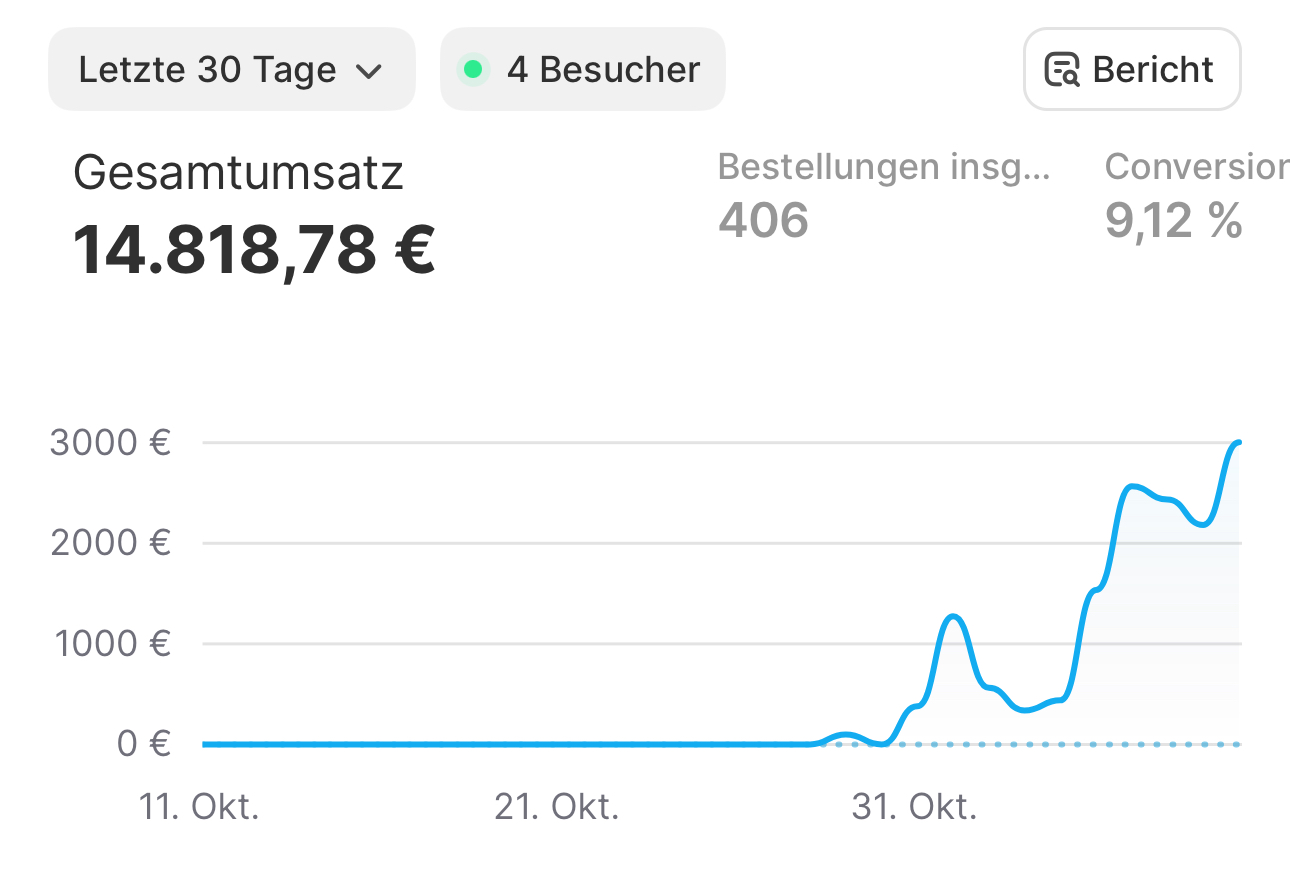Click the green live visitors dot
Viewport: 1290px width, 871px height.
pyautogui.click(x=473, y=70)
